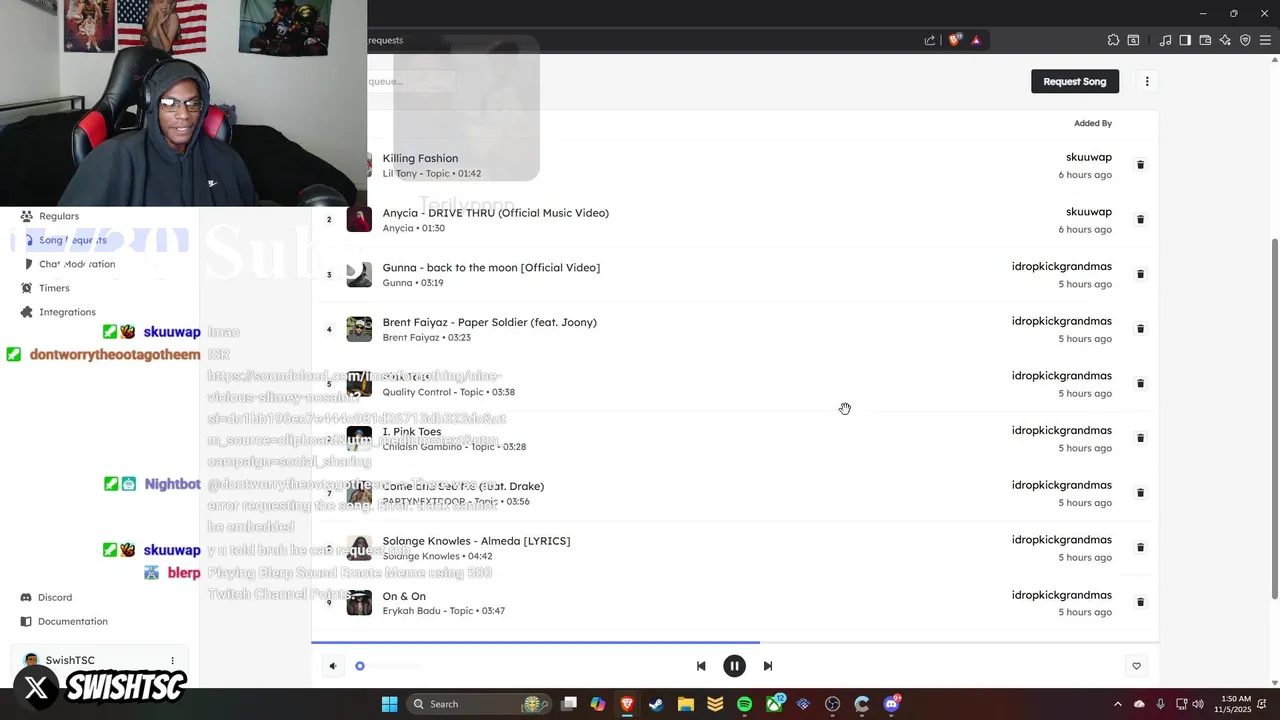Open the Regulars sidebar item

click(59, 216)
